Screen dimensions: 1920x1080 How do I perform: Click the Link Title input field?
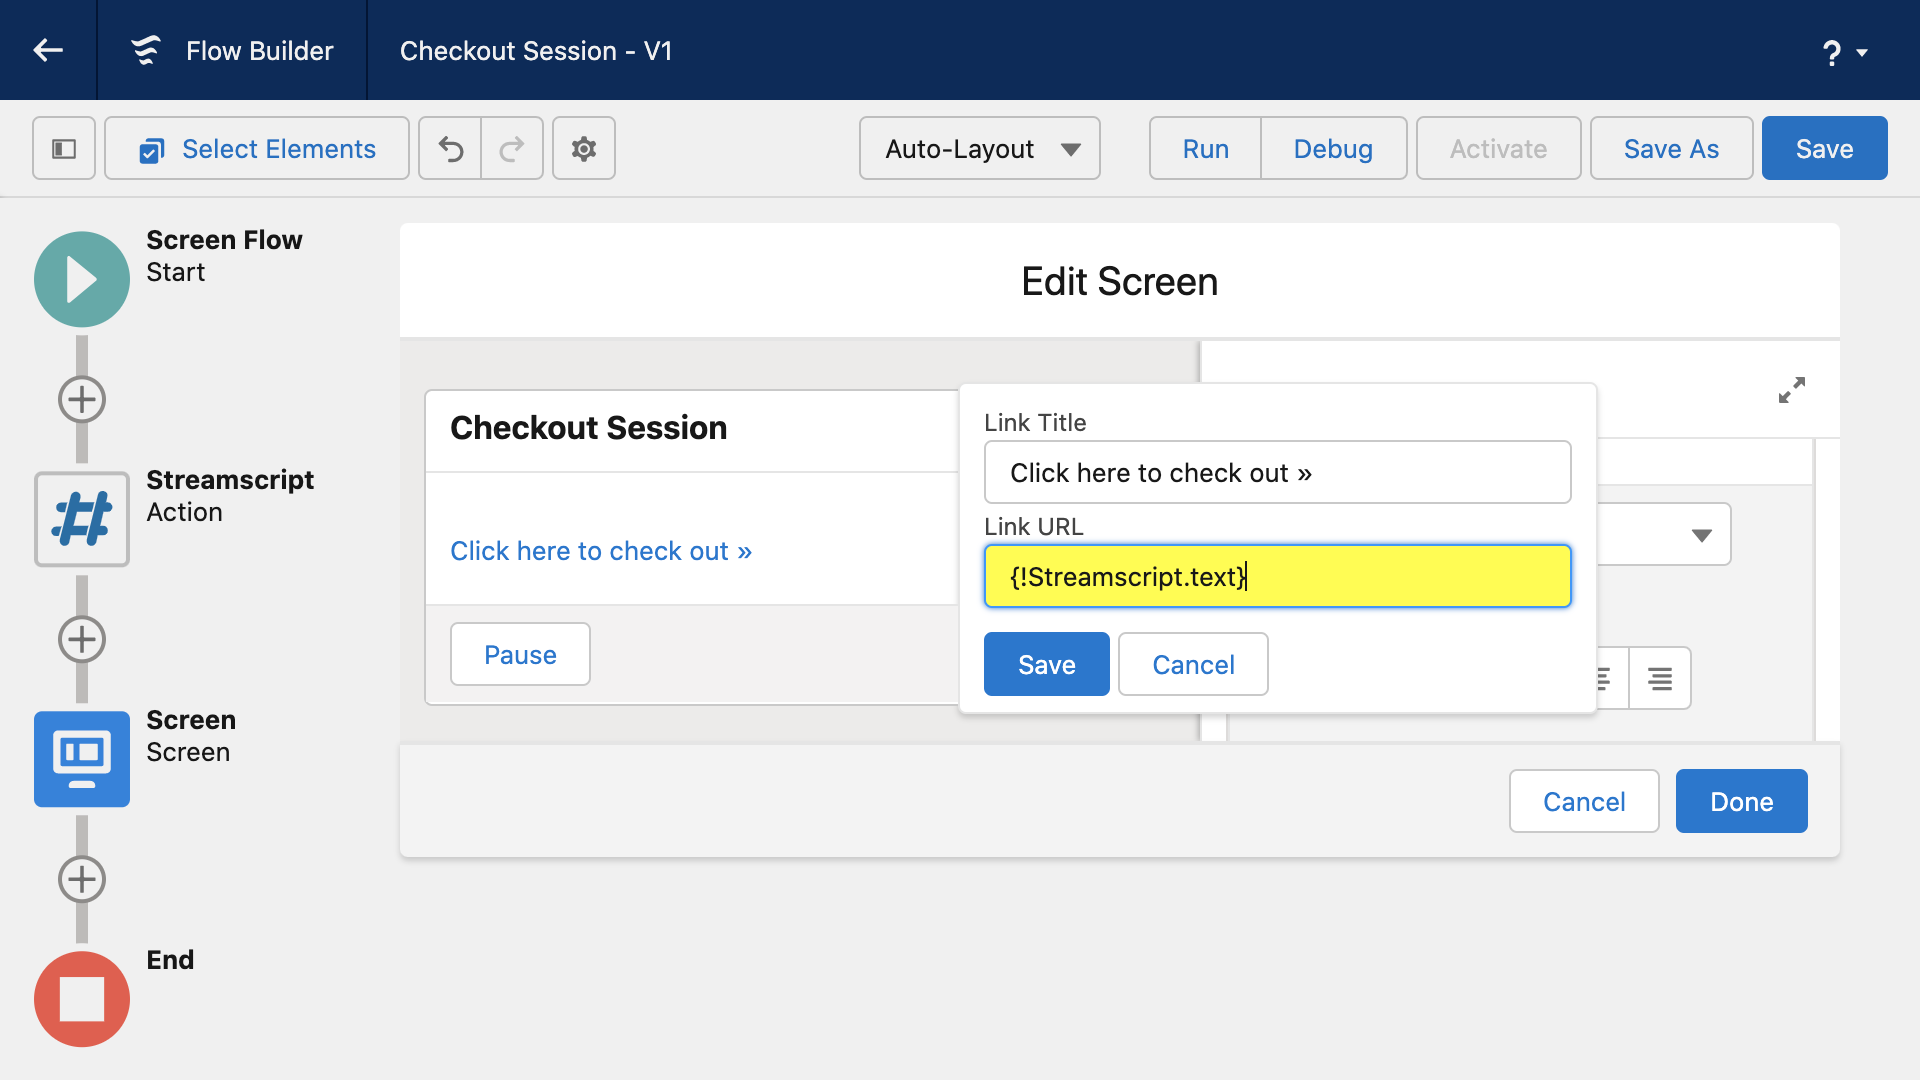1277,472
